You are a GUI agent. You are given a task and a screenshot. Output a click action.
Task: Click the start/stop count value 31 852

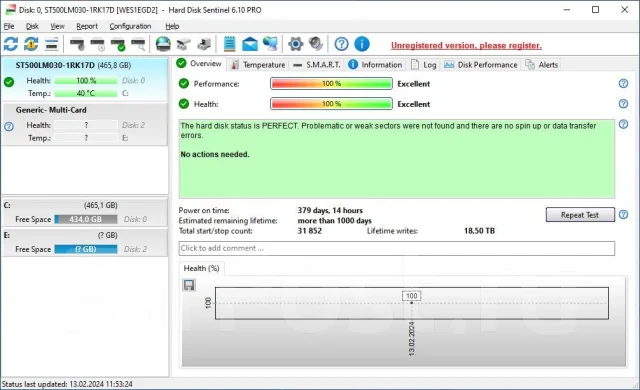coord(309,231)
